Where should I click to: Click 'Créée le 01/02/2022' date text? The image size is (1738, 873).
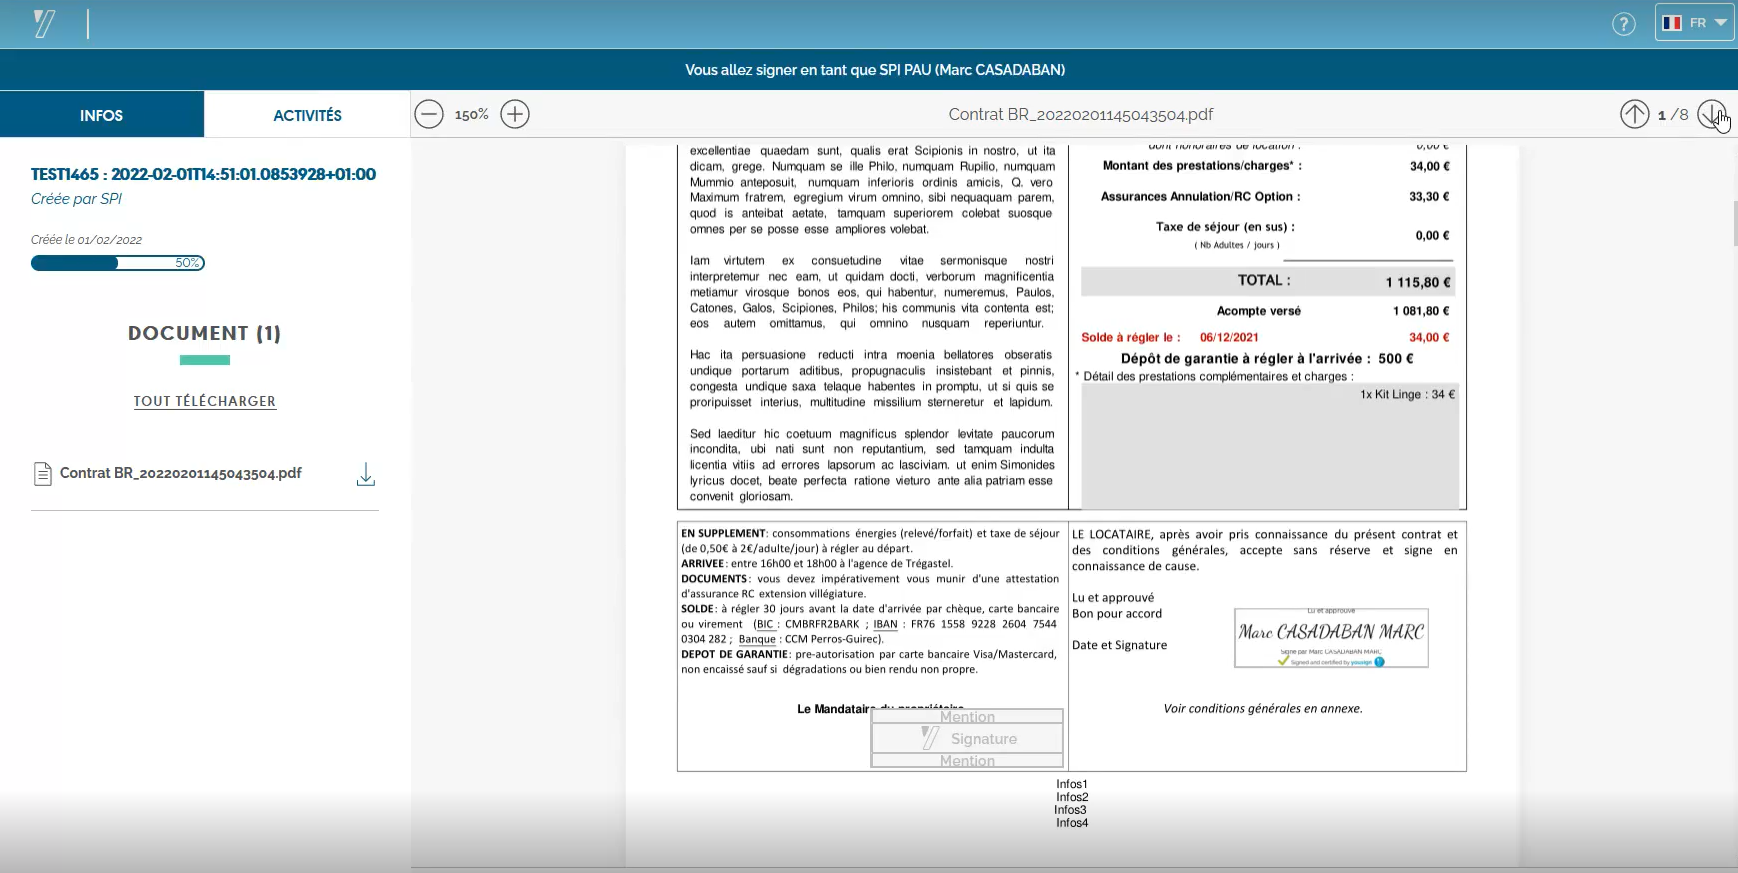pos(86,240)
